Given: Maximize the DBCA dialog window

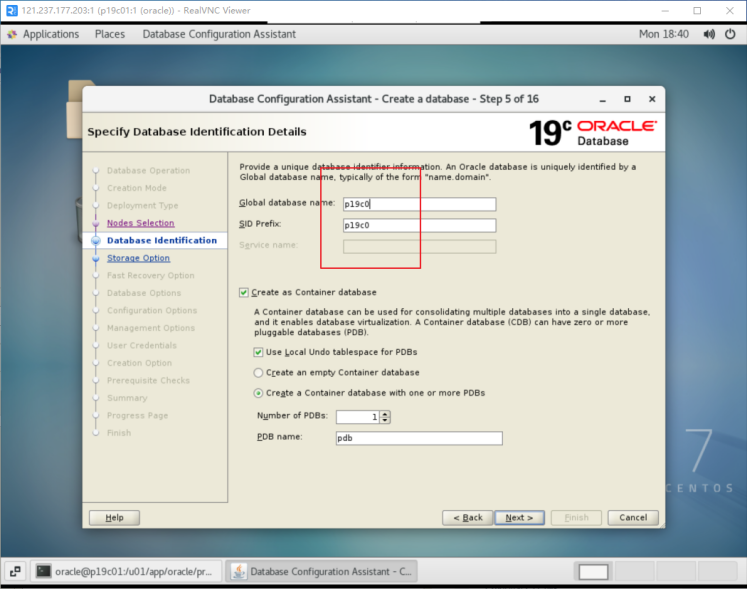Looking at the screenshot, I should pyautogui.click(x=627, y=99).
